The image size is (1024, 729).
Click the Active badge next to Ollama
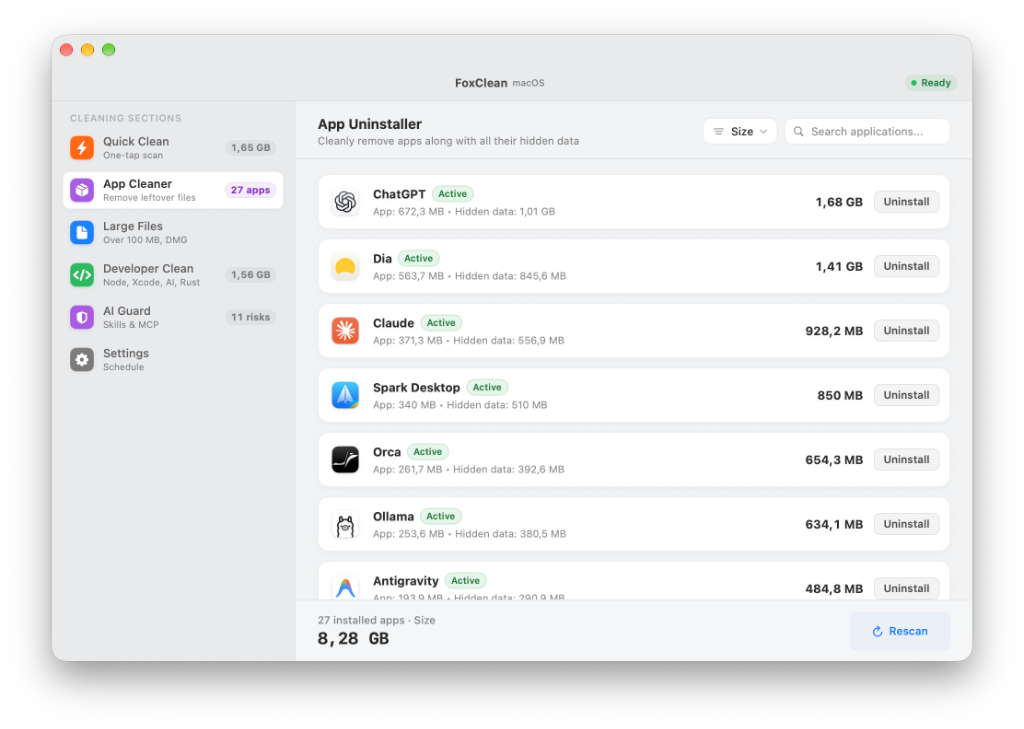(441, 516)
